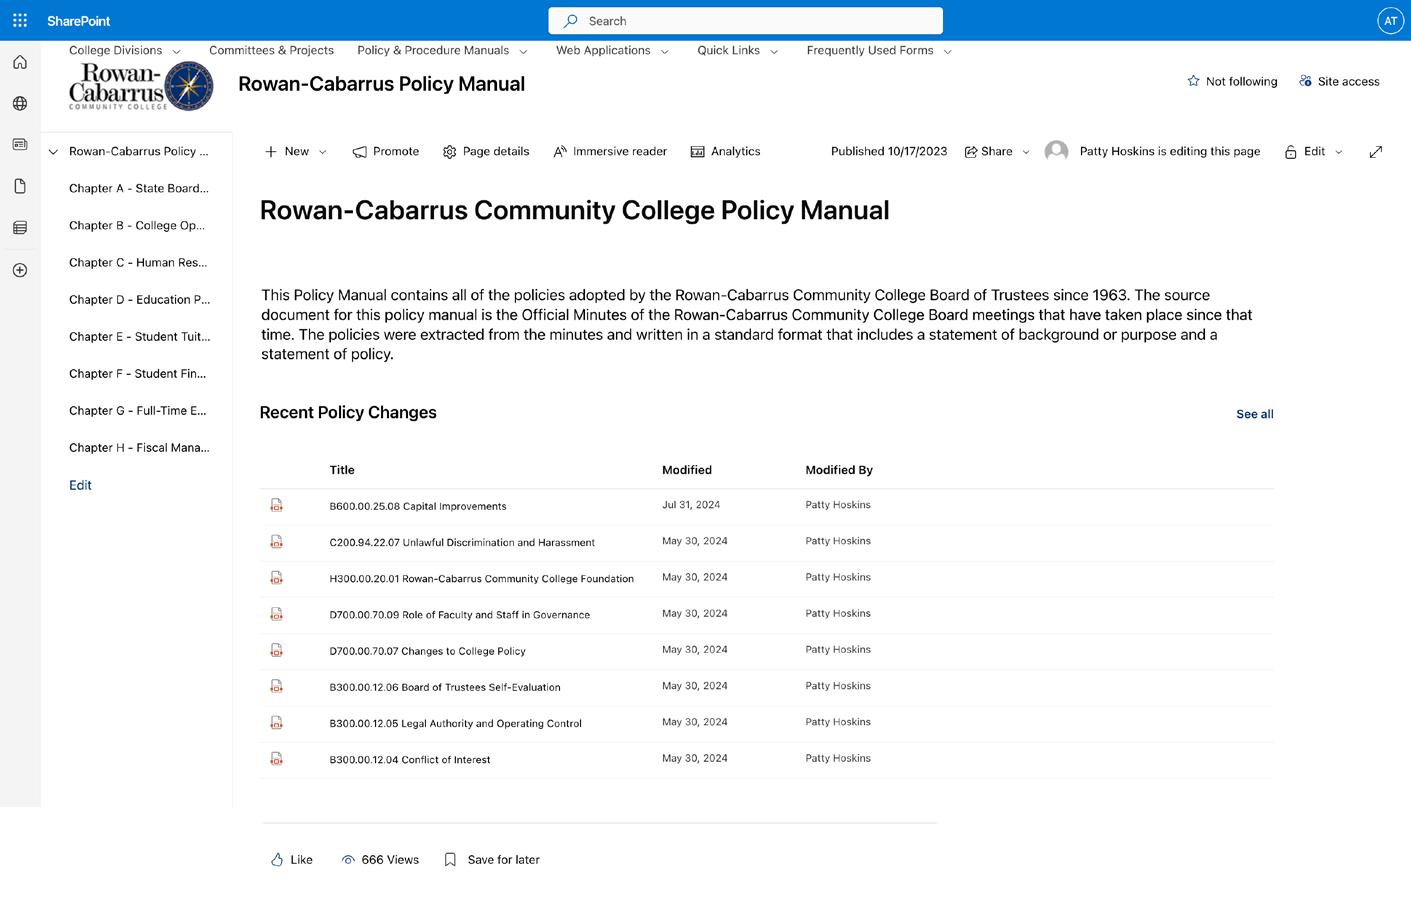Screen dimensions: 1411x900
Task: Sort by the Title column header
Action: pyautogui.click(x=342, y=470)
